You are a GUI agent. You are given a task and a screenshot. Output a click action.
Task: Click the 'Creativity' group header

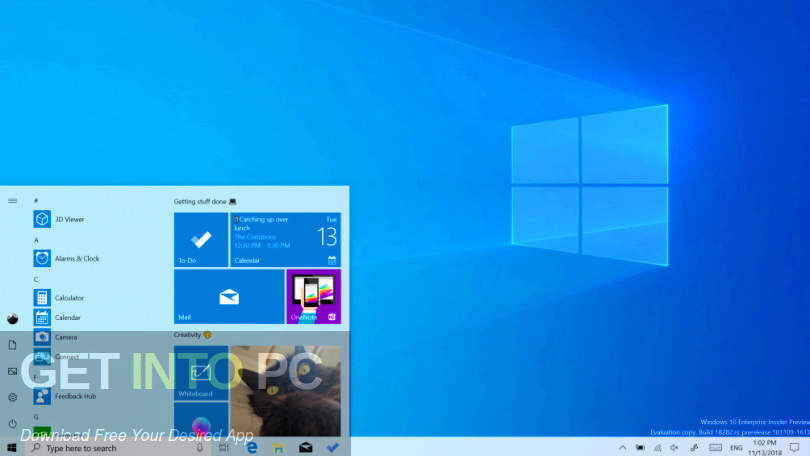pos(192,335)
